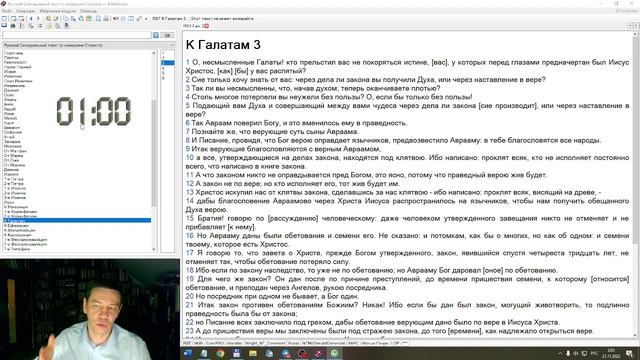The image size is (640, 360).
Task: Select К Ефесянам in the book list
Action: (x=16, y=225)
